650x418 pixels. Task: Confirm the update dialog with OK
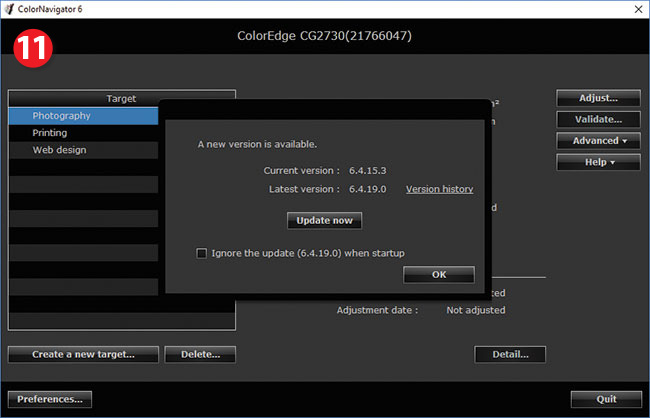(x=439, y=275)
